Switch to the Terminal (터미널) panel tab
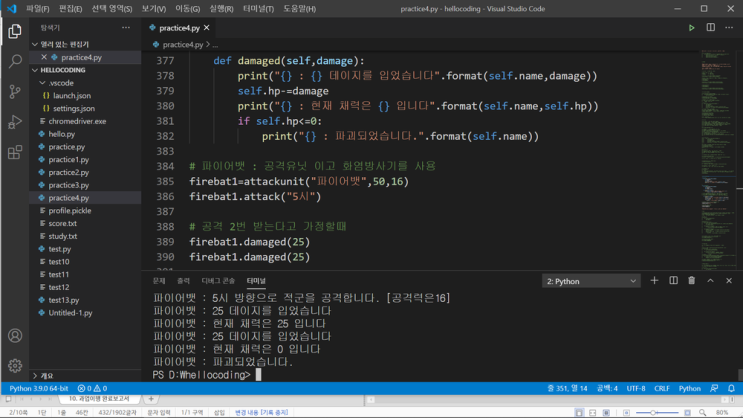The width and height of the screenshot is (743, 418). click(x=256, y=281)
